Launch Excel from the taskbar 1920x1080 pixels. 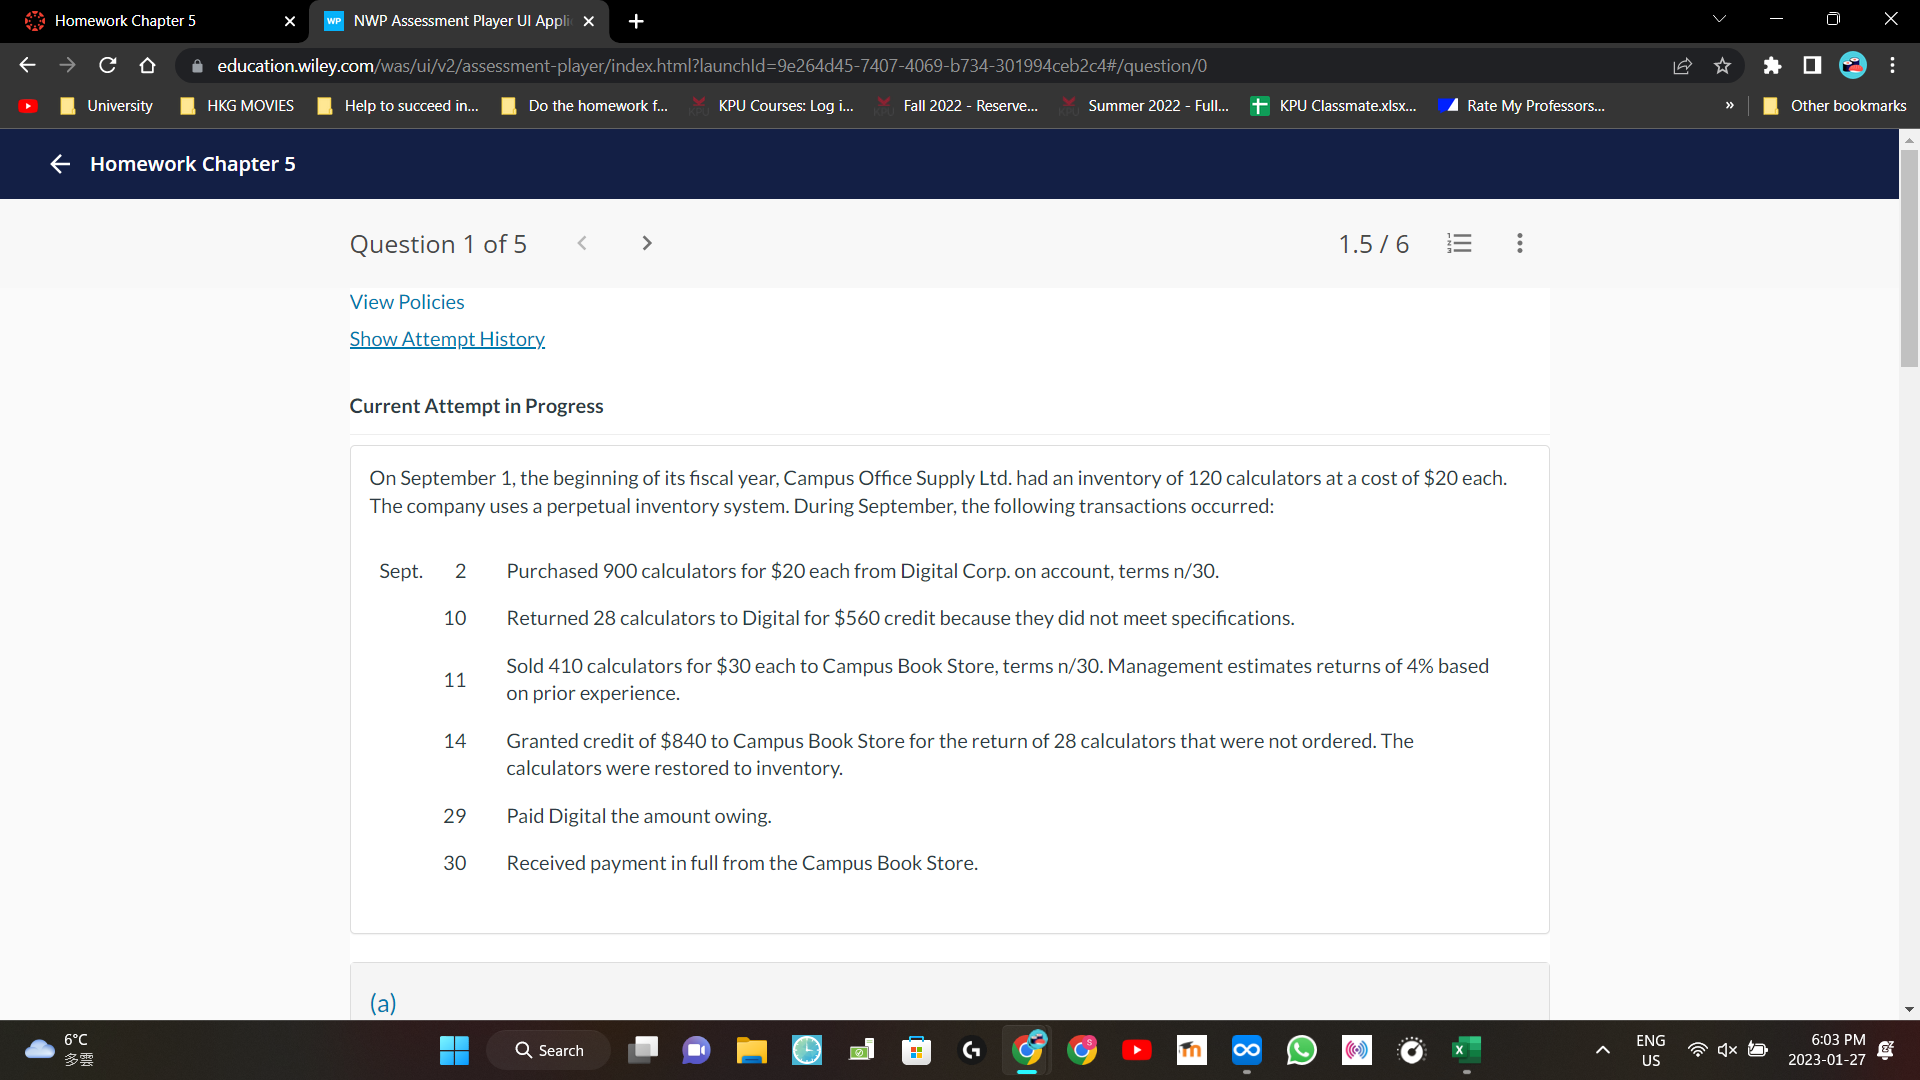[x=1465, y=1050]
